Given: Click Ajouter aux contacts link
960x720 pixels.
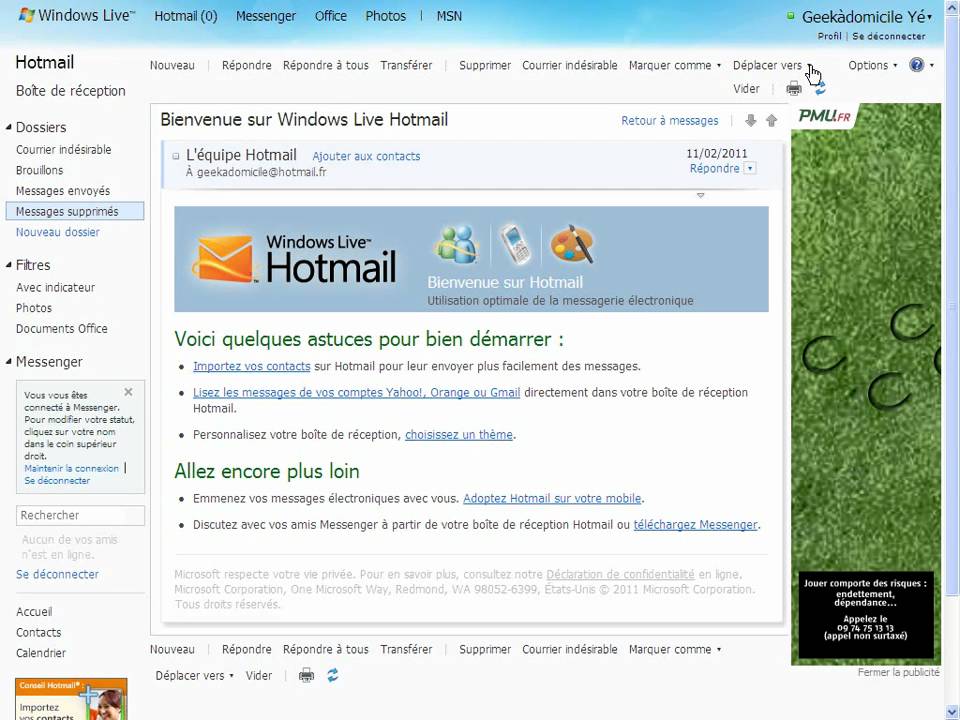Looking at the screenshot, I should 366,156.
